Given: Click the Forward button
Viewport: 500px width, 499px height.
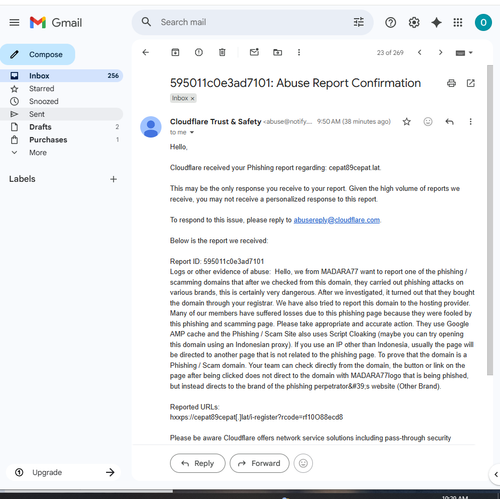Looking at the screenshot, I should pos(259,463).
